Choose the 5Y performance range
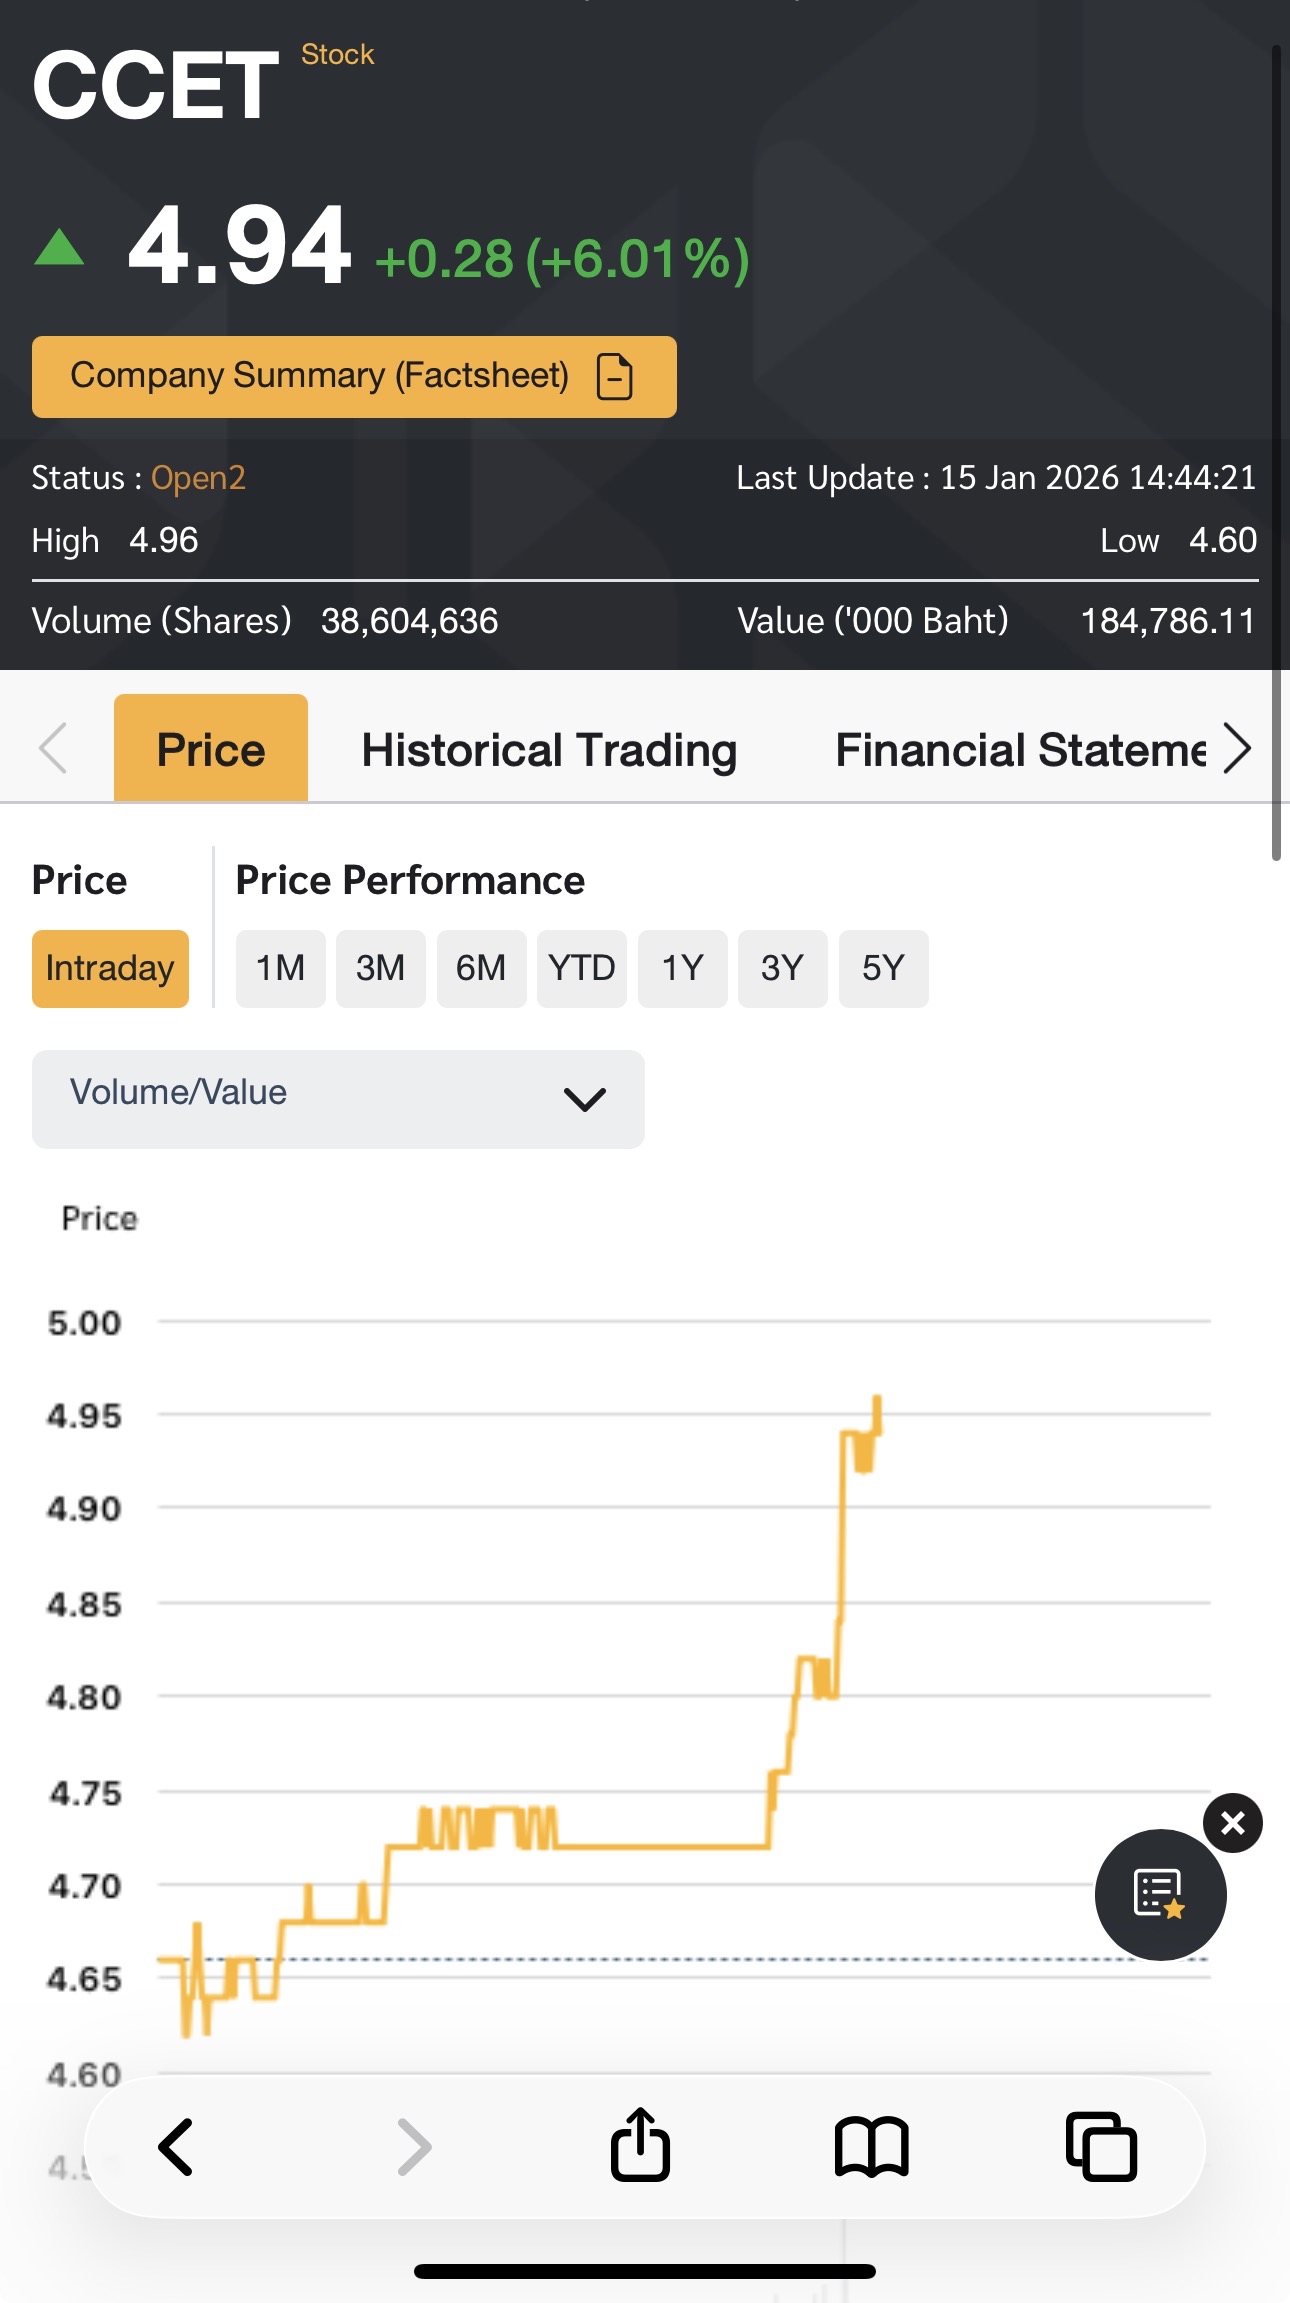 883,968
